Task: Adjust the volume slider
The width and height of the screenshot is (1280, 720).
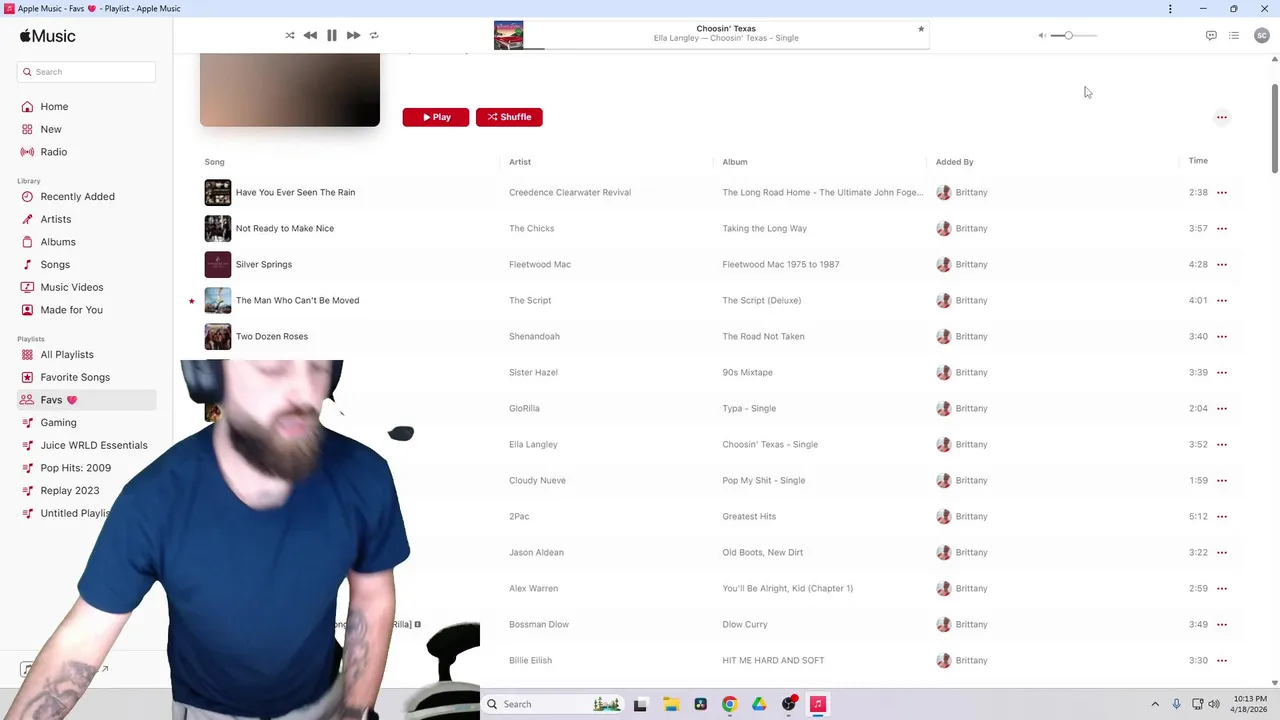Action: pyautogui.click(x=1074, y=36)
